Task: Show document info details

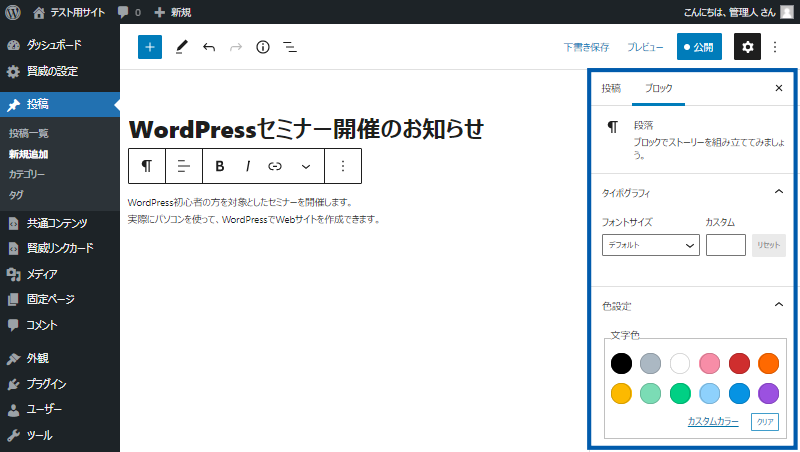Action: [263, 47]
